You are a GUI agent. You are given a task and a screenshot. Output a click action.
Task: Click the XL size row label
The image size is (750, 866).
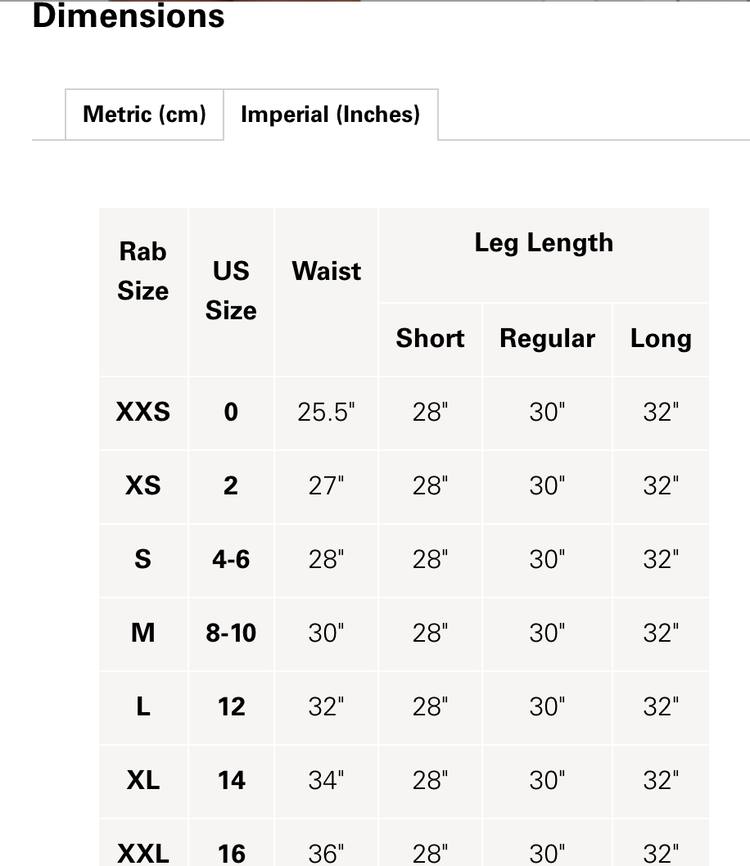pos(142,781)
